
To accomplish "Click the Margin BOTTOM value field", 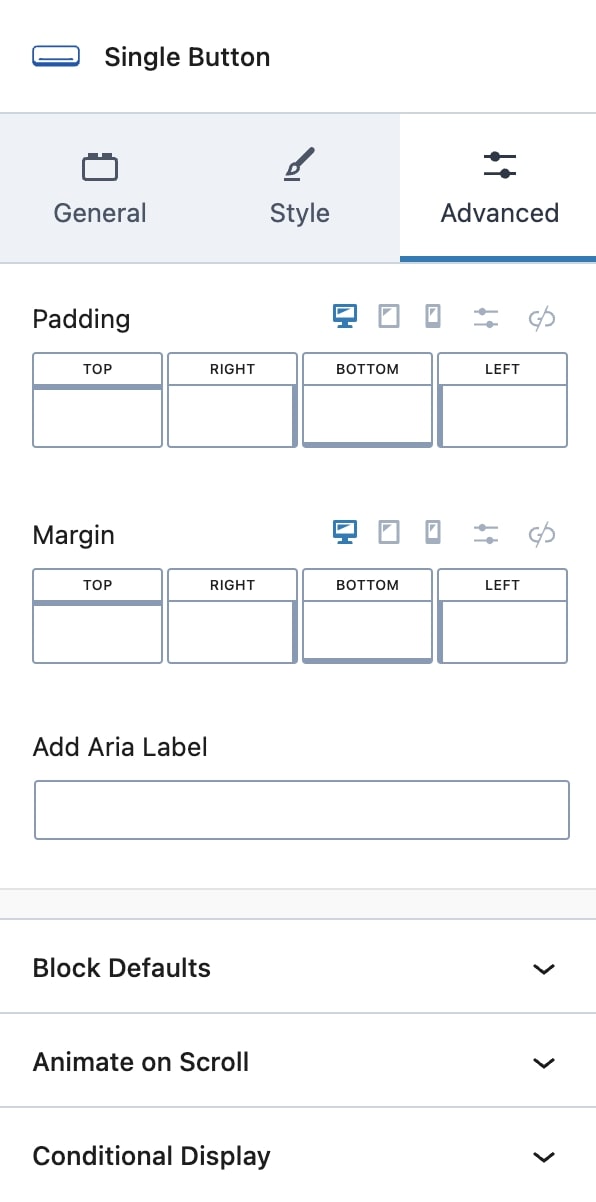I will (367, 631).
